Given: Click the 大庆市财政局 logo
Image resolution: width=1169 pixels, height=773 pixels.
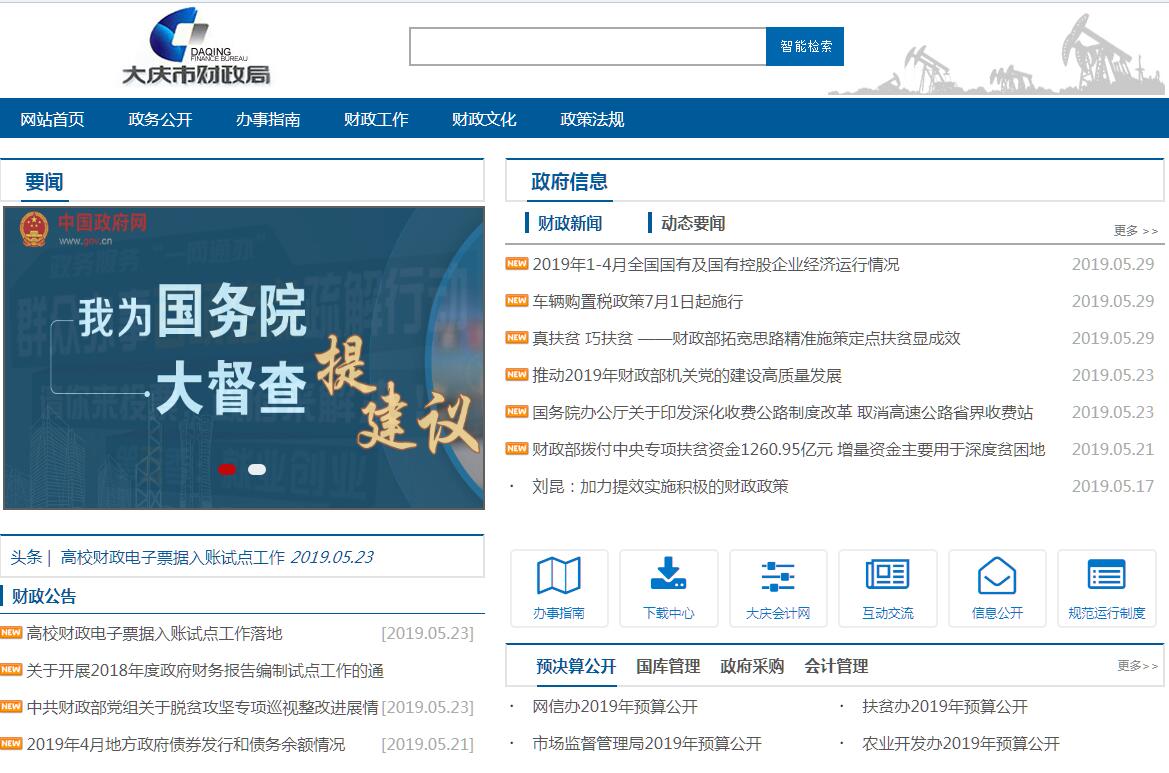Looking at the screenshot, I should (197, 48).
